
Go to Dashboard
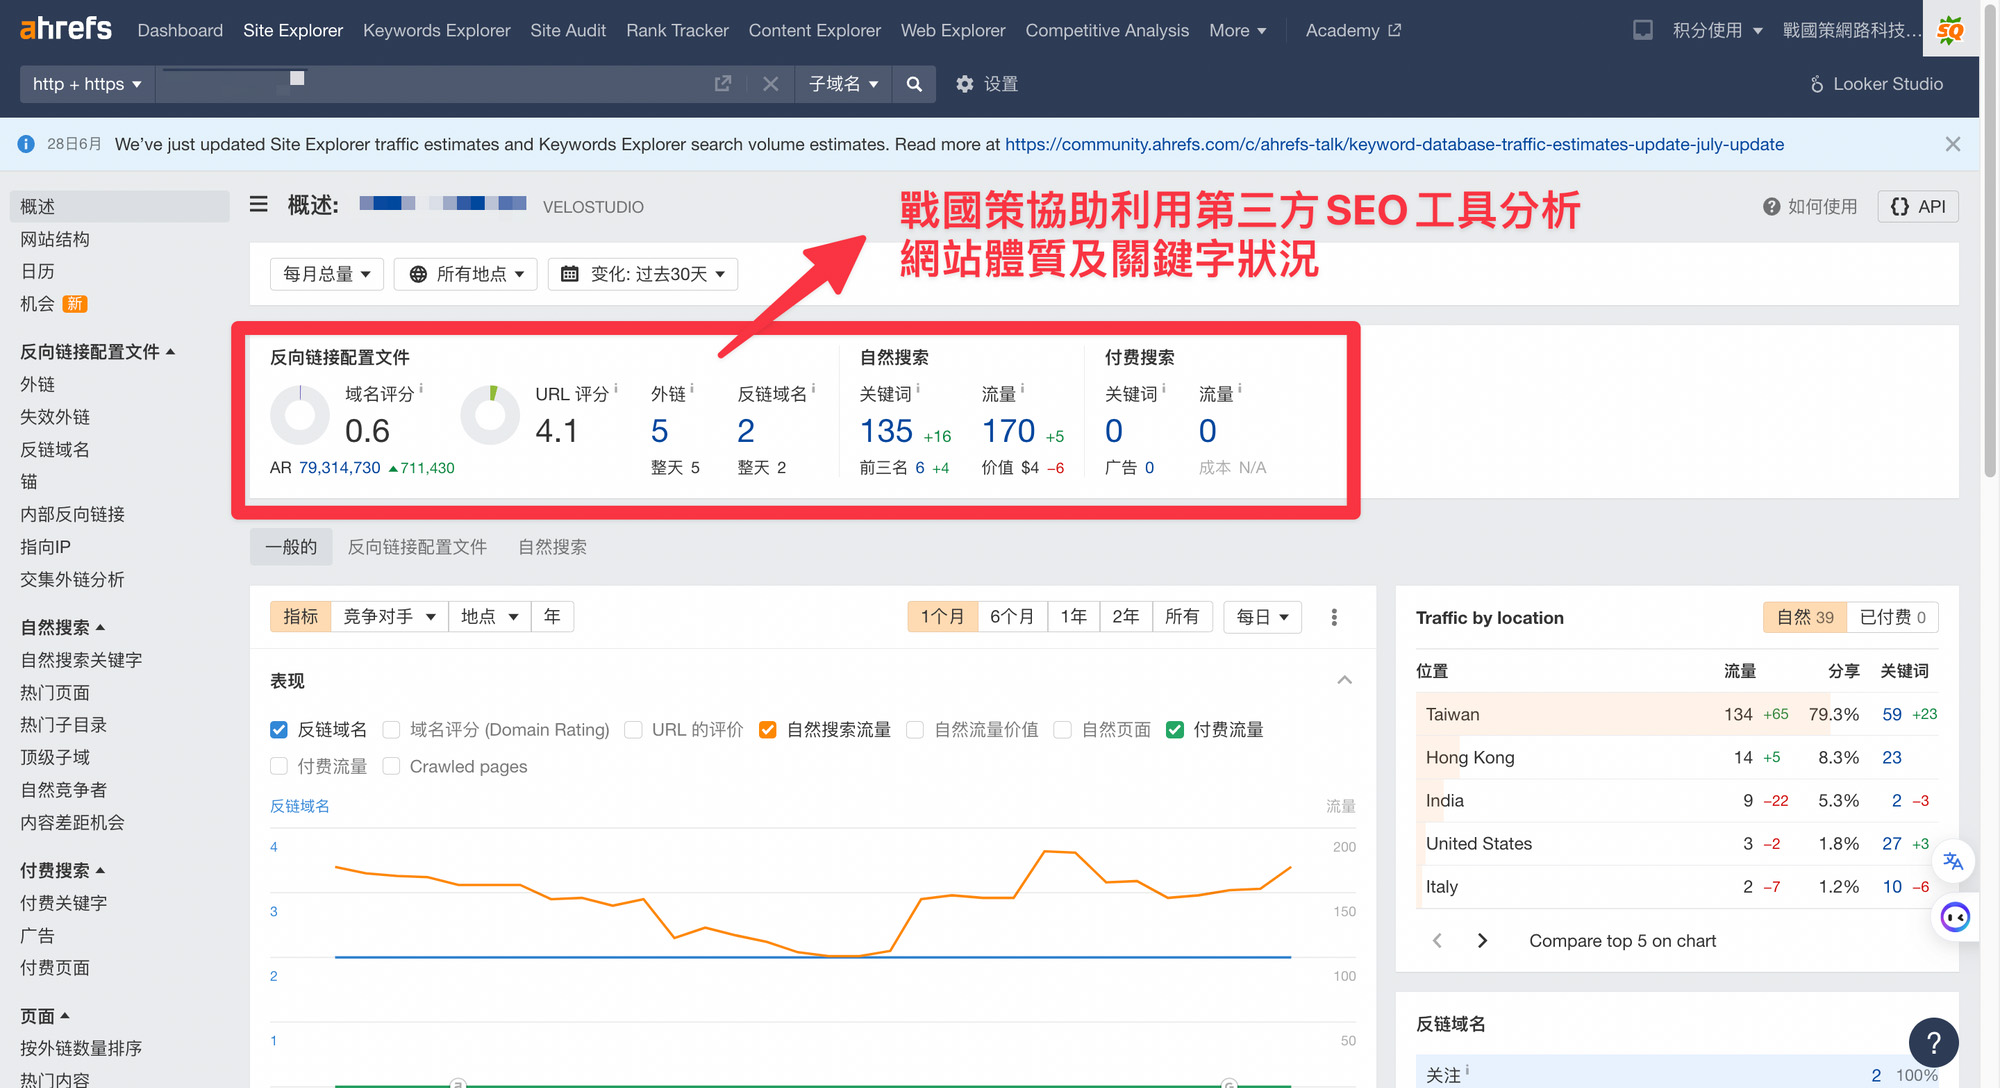pyautogui.click(x=180, y=30)
